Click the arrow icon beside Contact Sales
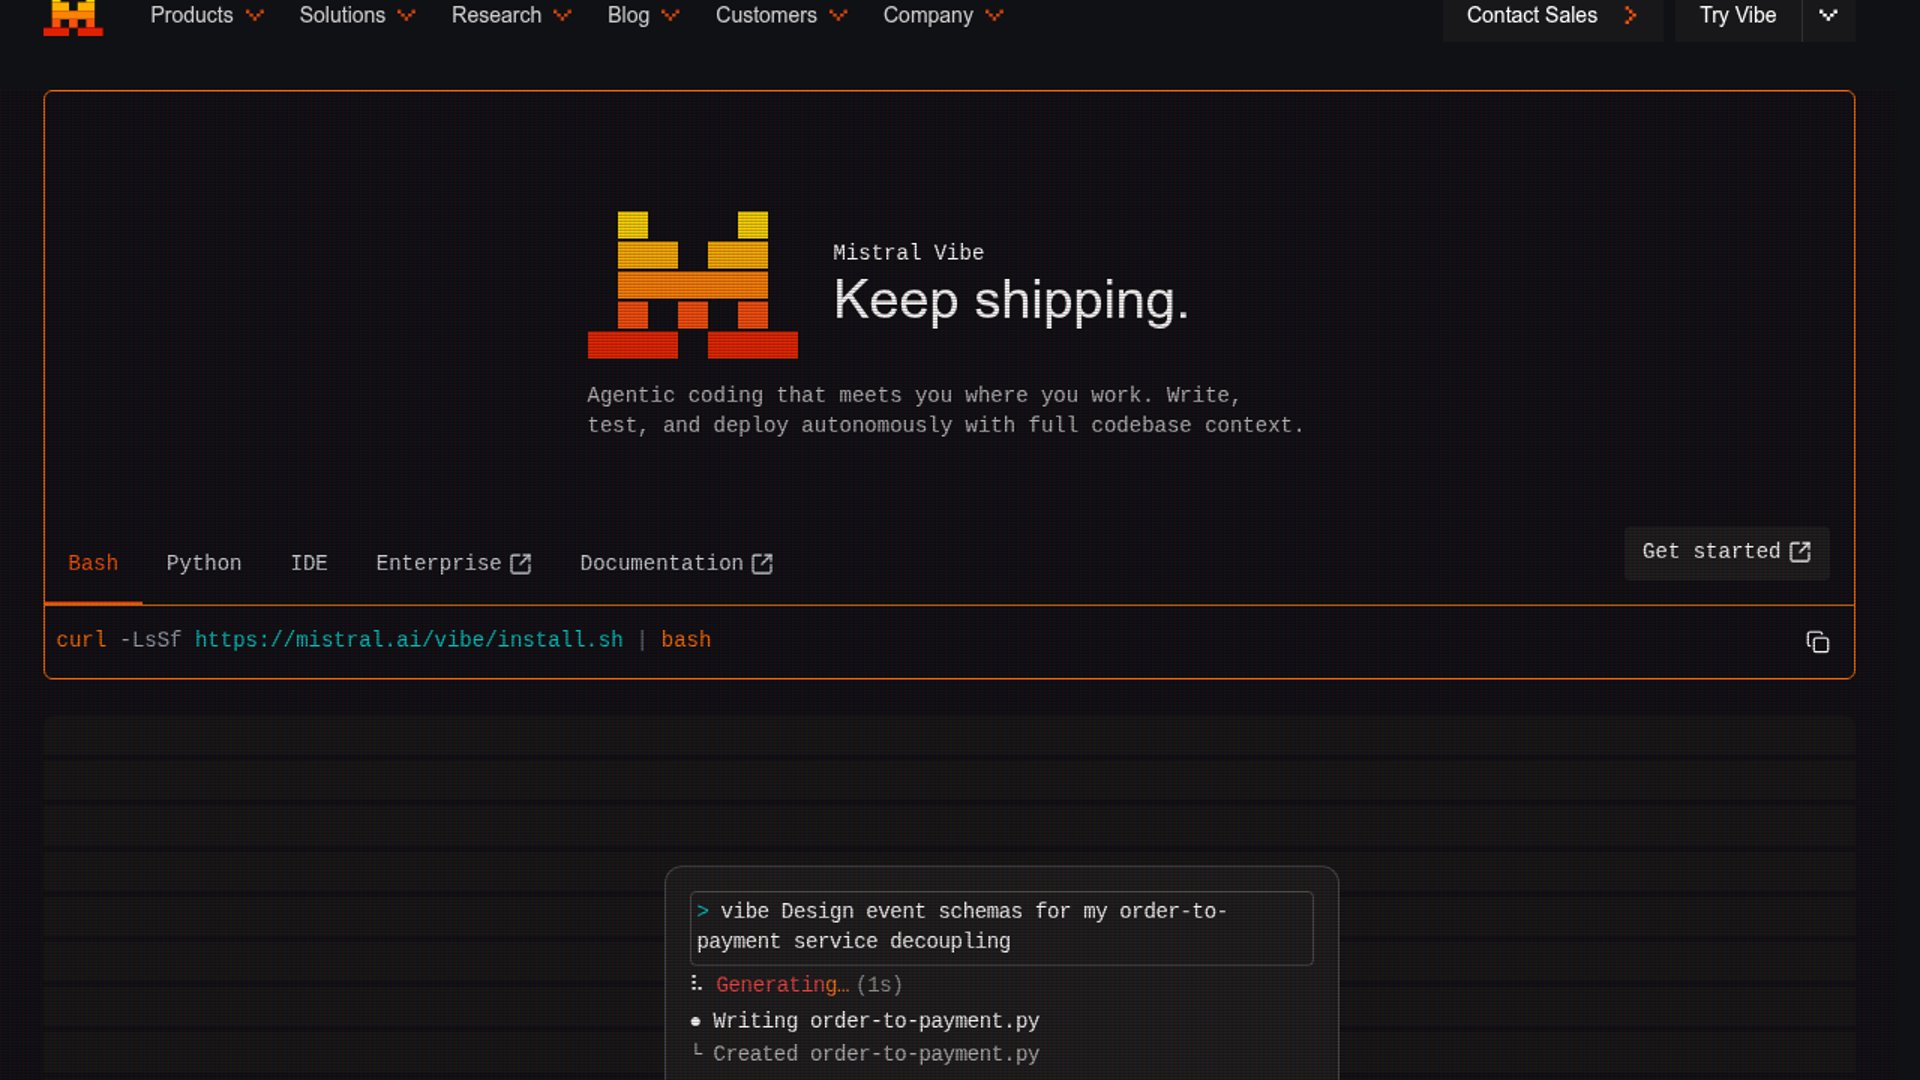The image size is (1920, 1080). (x=1631, y=15)
